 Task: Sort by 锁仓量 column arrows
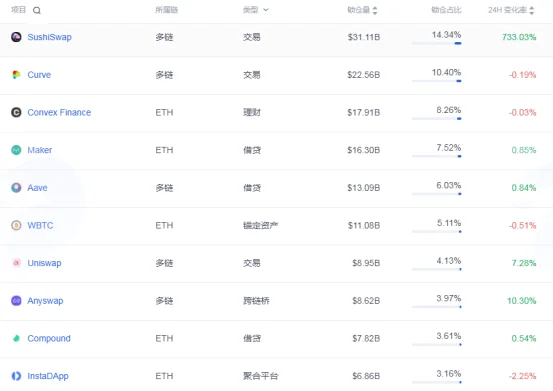click(x=375, y=11)
